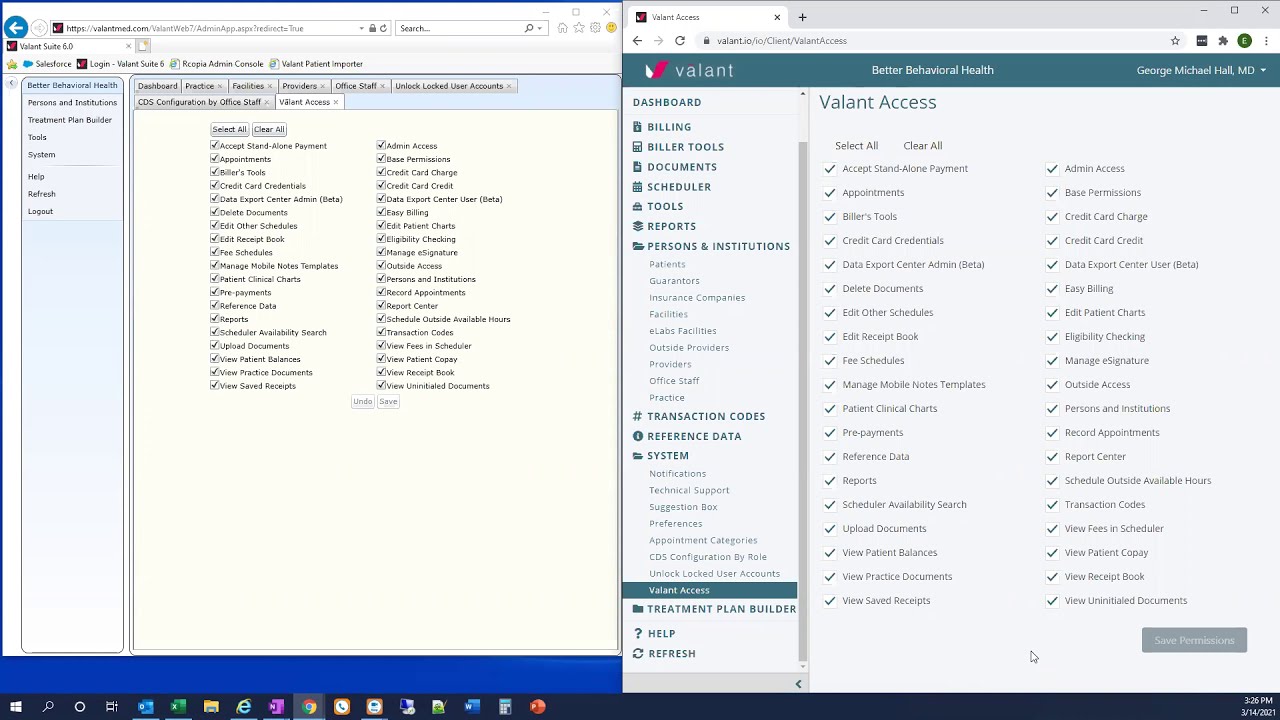Open DOCUMENTS section in sidebar
This screenshot has width=1280, height=720.
pos(682,167)
